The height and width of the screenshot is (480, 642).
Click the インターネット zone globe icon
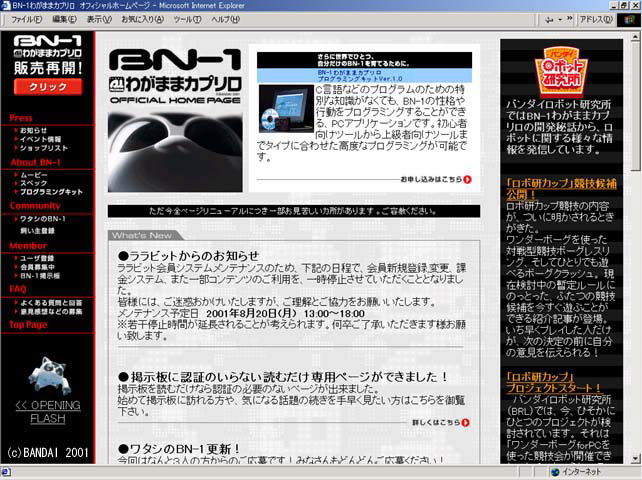pos(555,472)
